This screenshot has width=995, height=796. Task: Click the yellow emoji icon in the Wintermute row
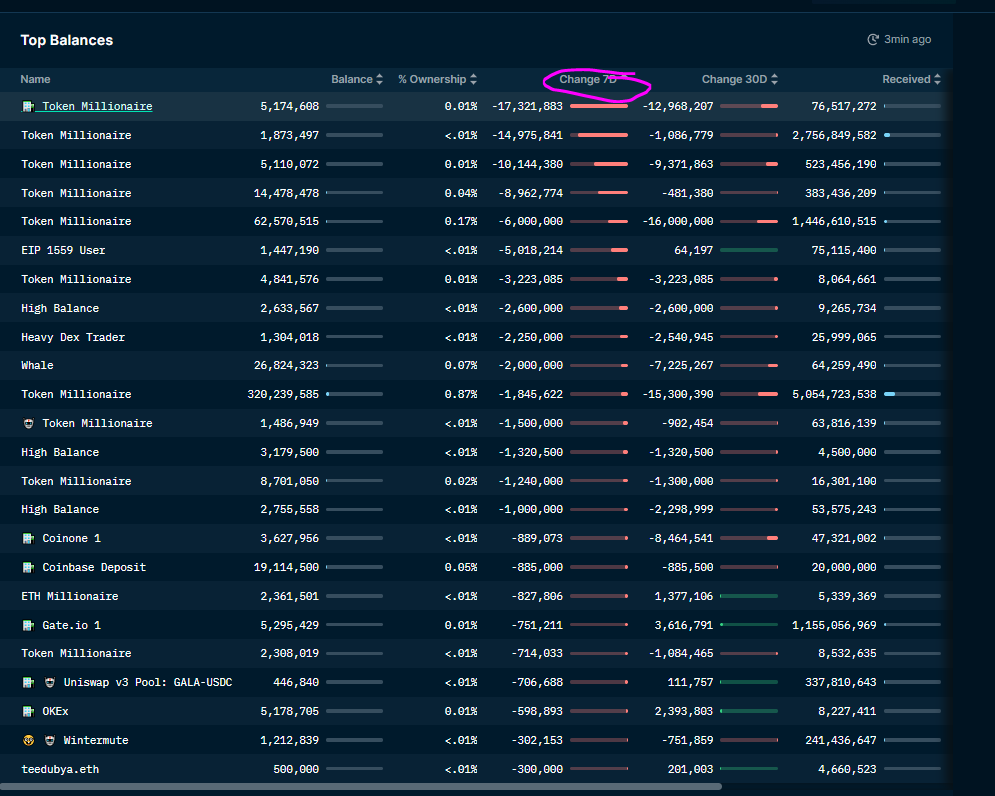(28, 740)
